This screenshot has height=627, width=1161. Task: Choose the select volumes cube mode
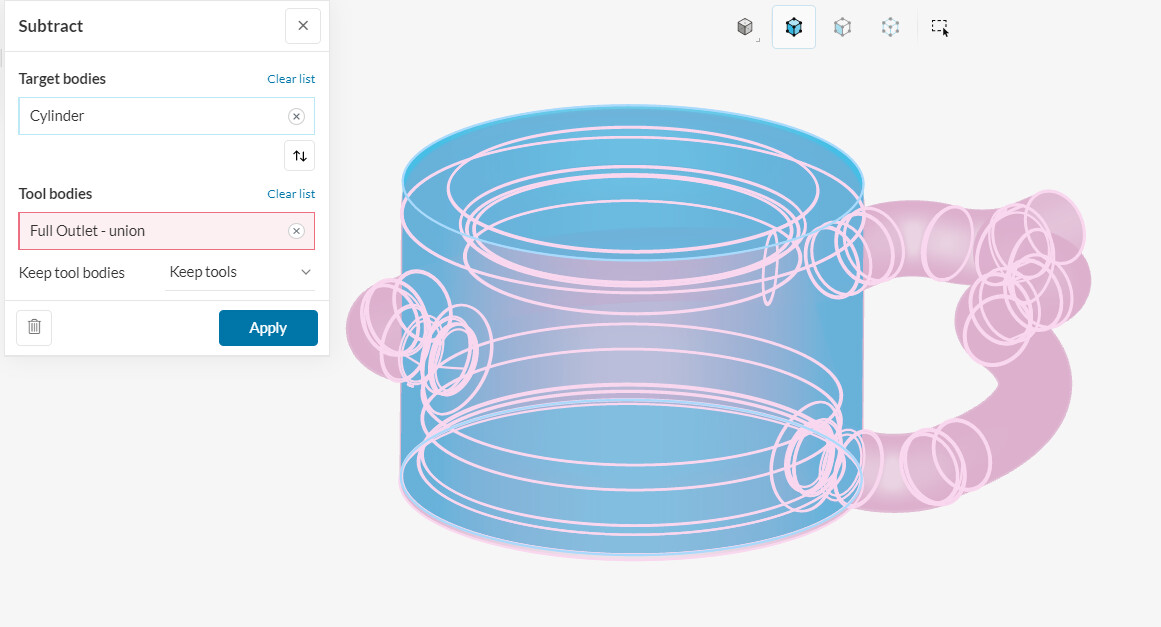click(x=794, y=27)
